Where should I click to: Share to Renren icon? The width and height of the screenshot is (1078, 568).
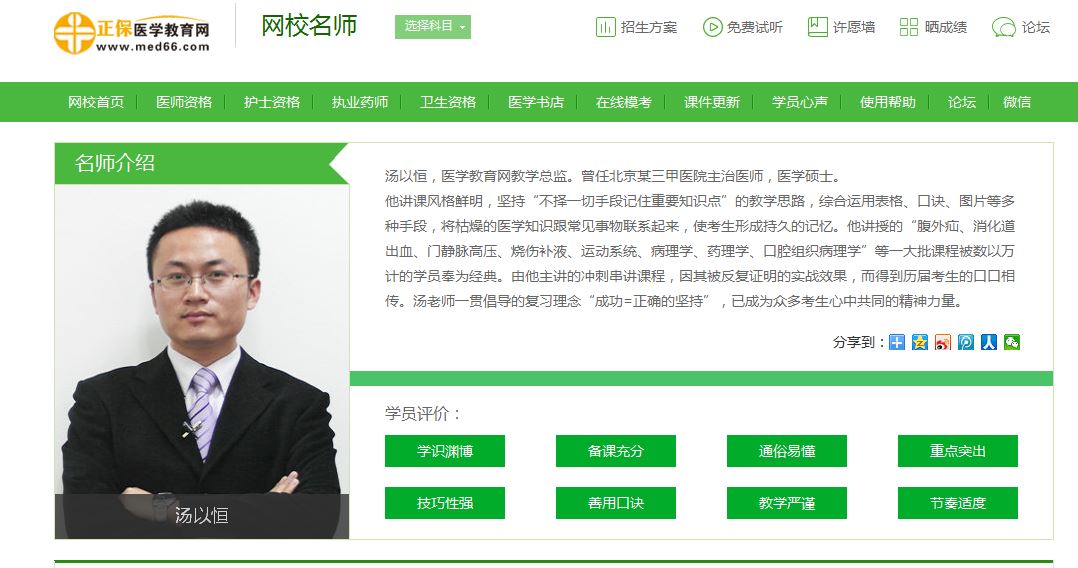tap(989, 342)
